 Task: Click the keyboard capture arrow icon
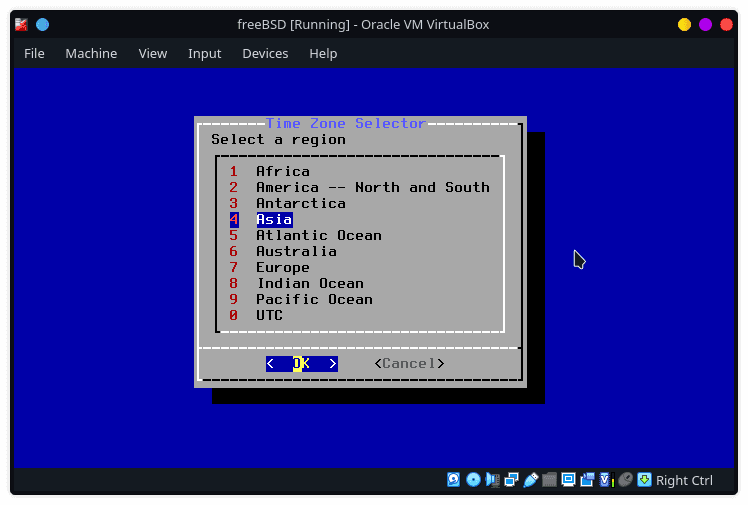point(644,480)
